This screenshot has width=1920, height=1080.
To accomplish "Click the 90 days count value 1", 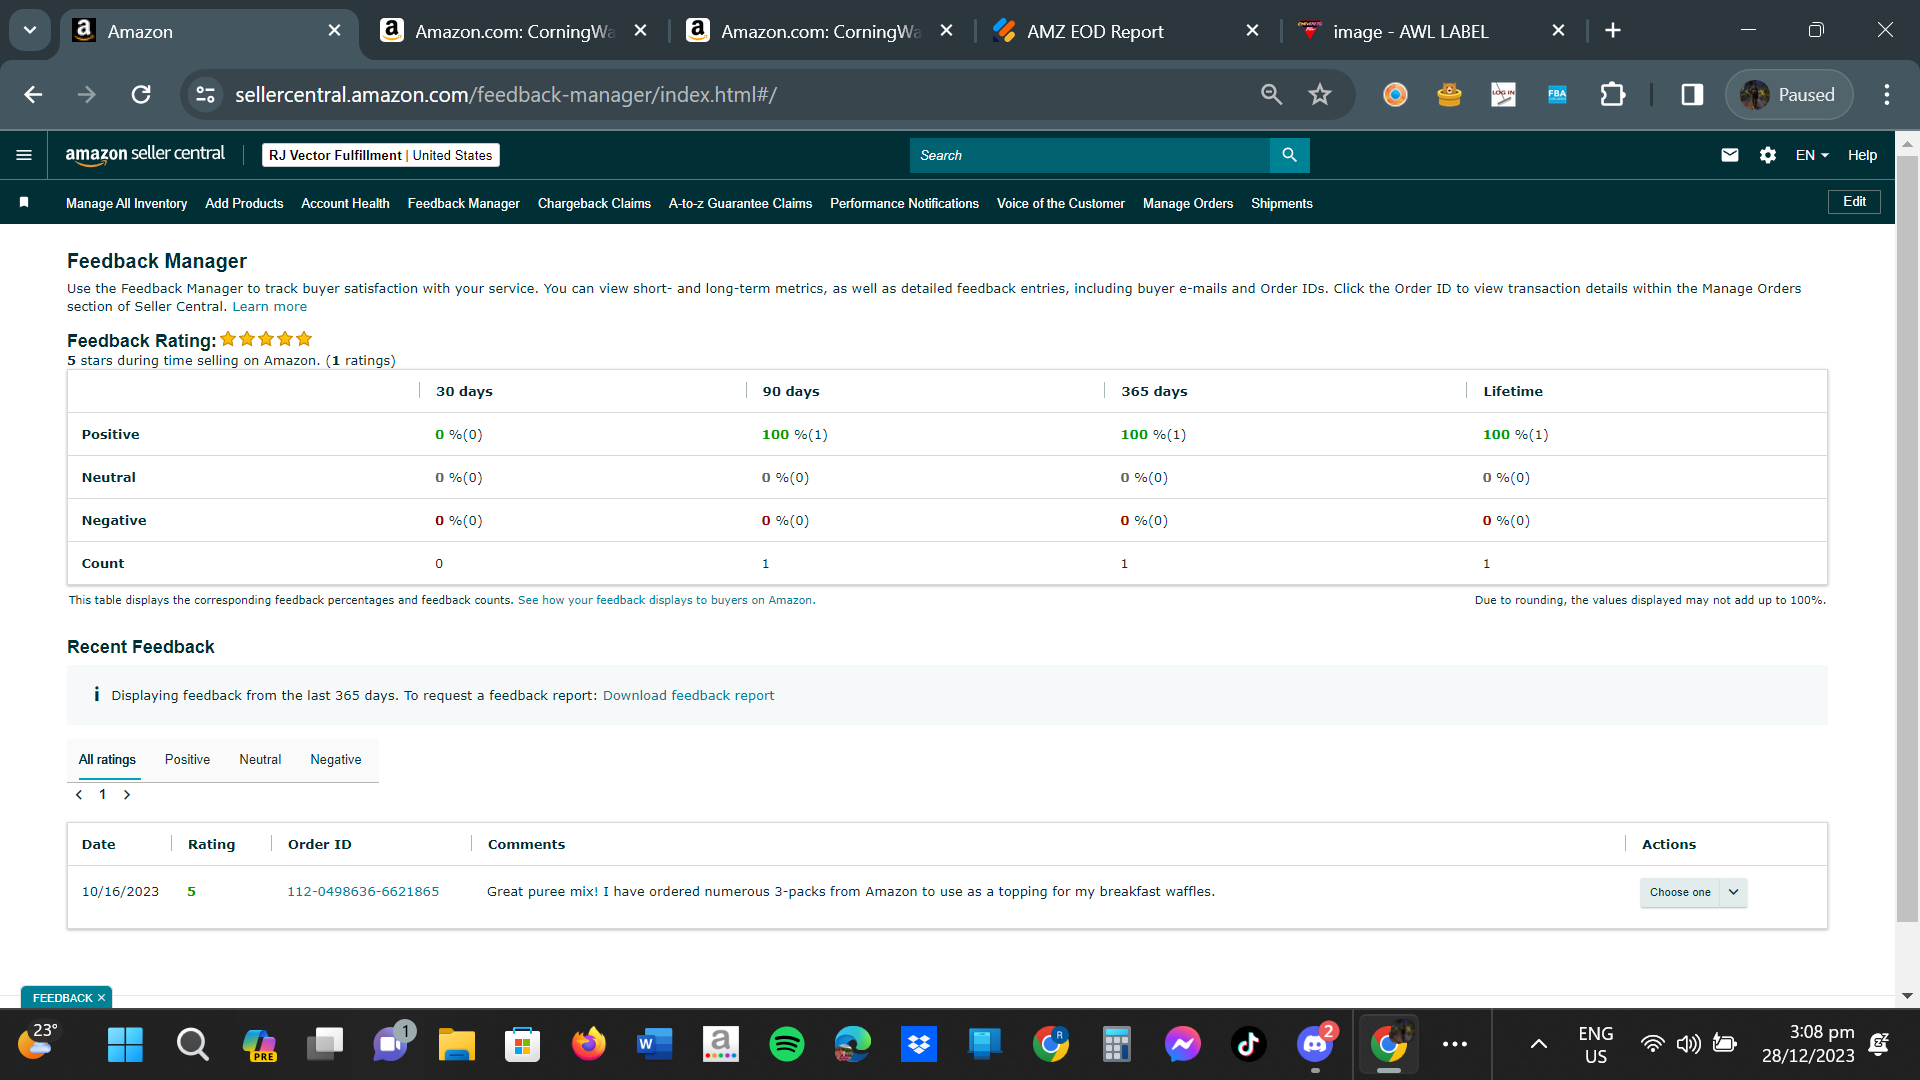I will coord(766,564).
